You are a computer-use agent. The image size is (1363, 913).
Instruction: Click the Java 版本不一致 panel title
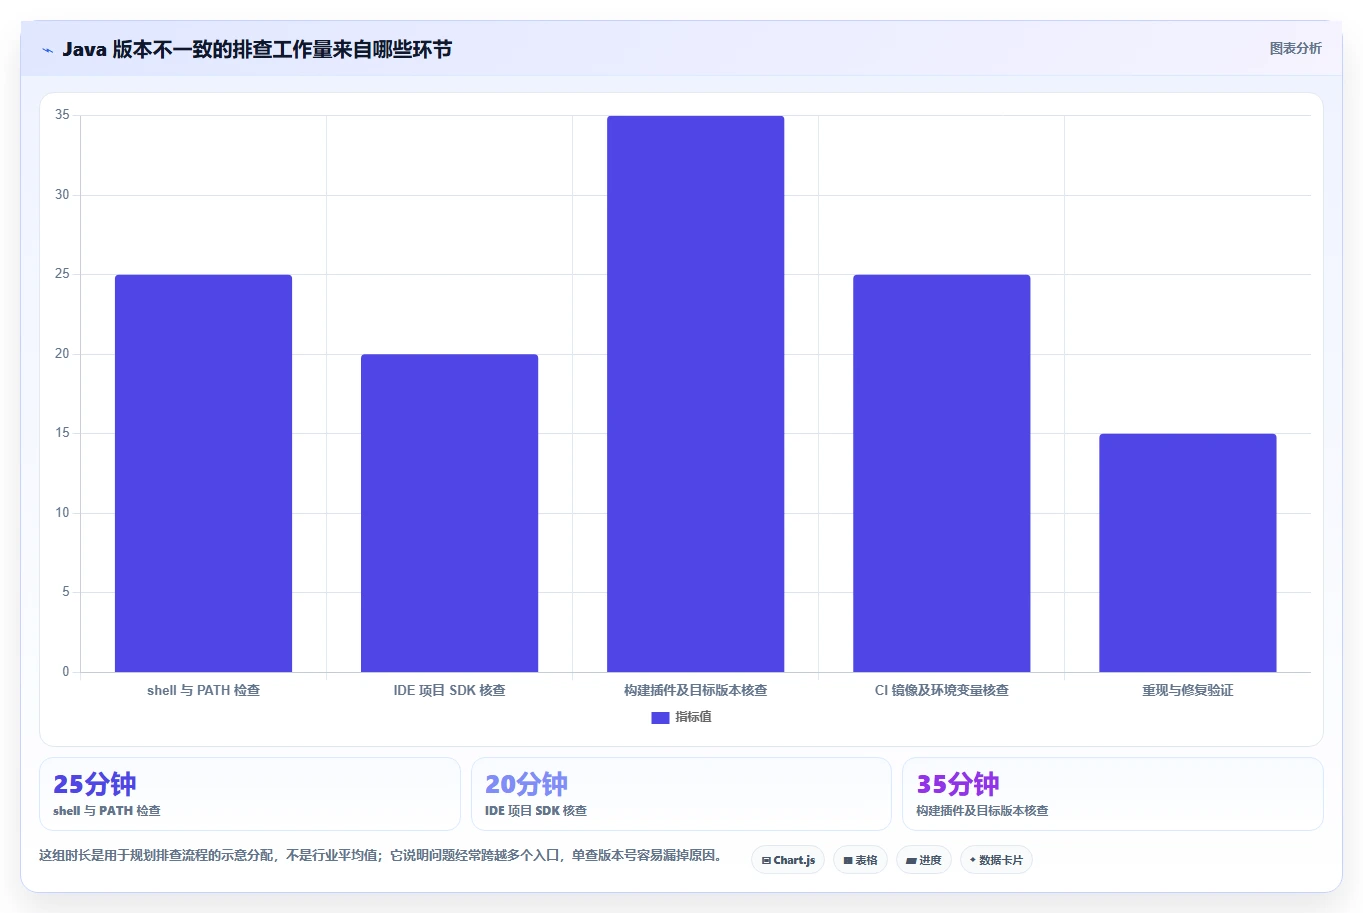[257, 49]
